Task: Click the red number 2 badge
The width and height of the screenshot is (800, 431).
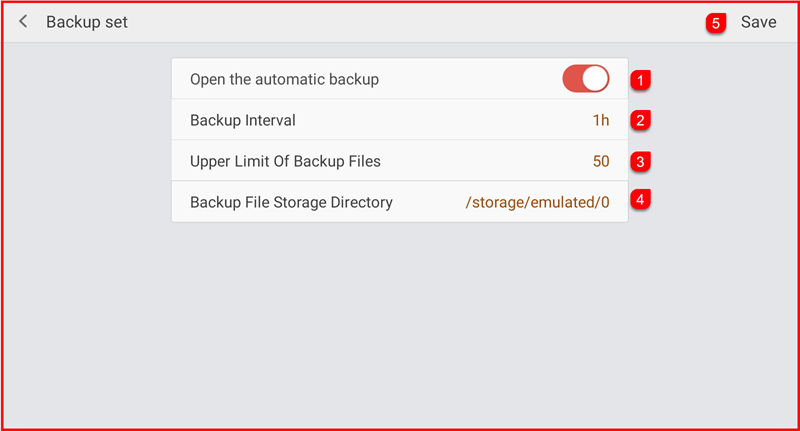Action: pyautogui.click(x=641, y=120)
